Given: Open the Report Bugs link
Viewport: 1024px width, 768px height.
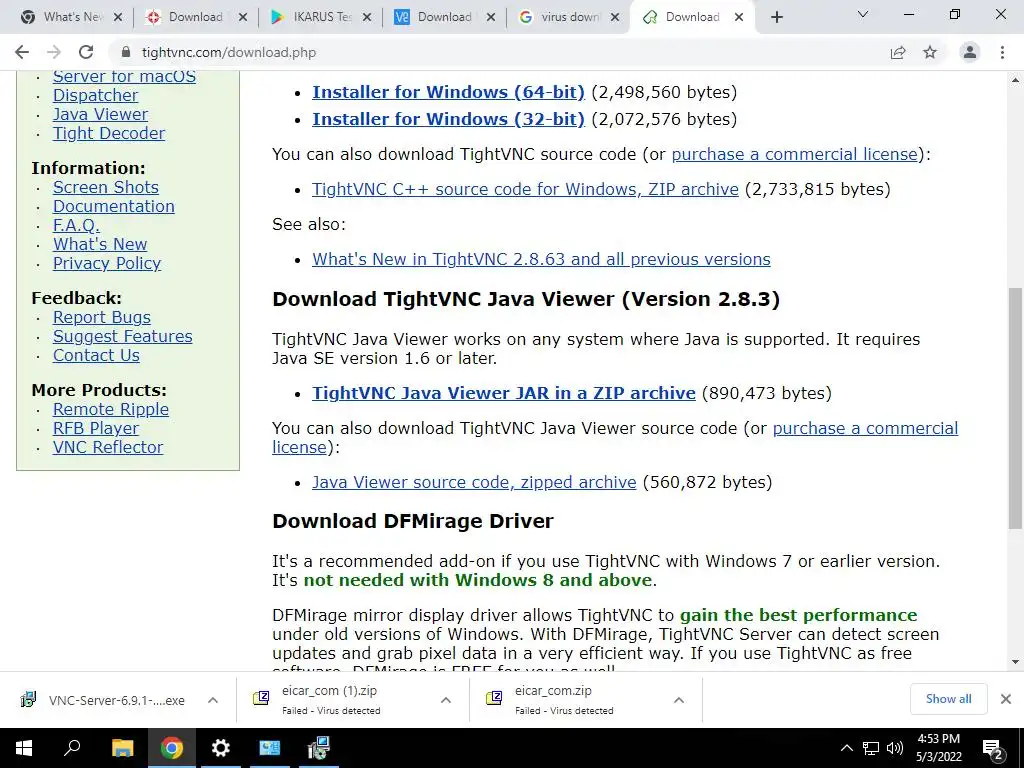Looking at the screenshot, I should (x=101, y=317).
